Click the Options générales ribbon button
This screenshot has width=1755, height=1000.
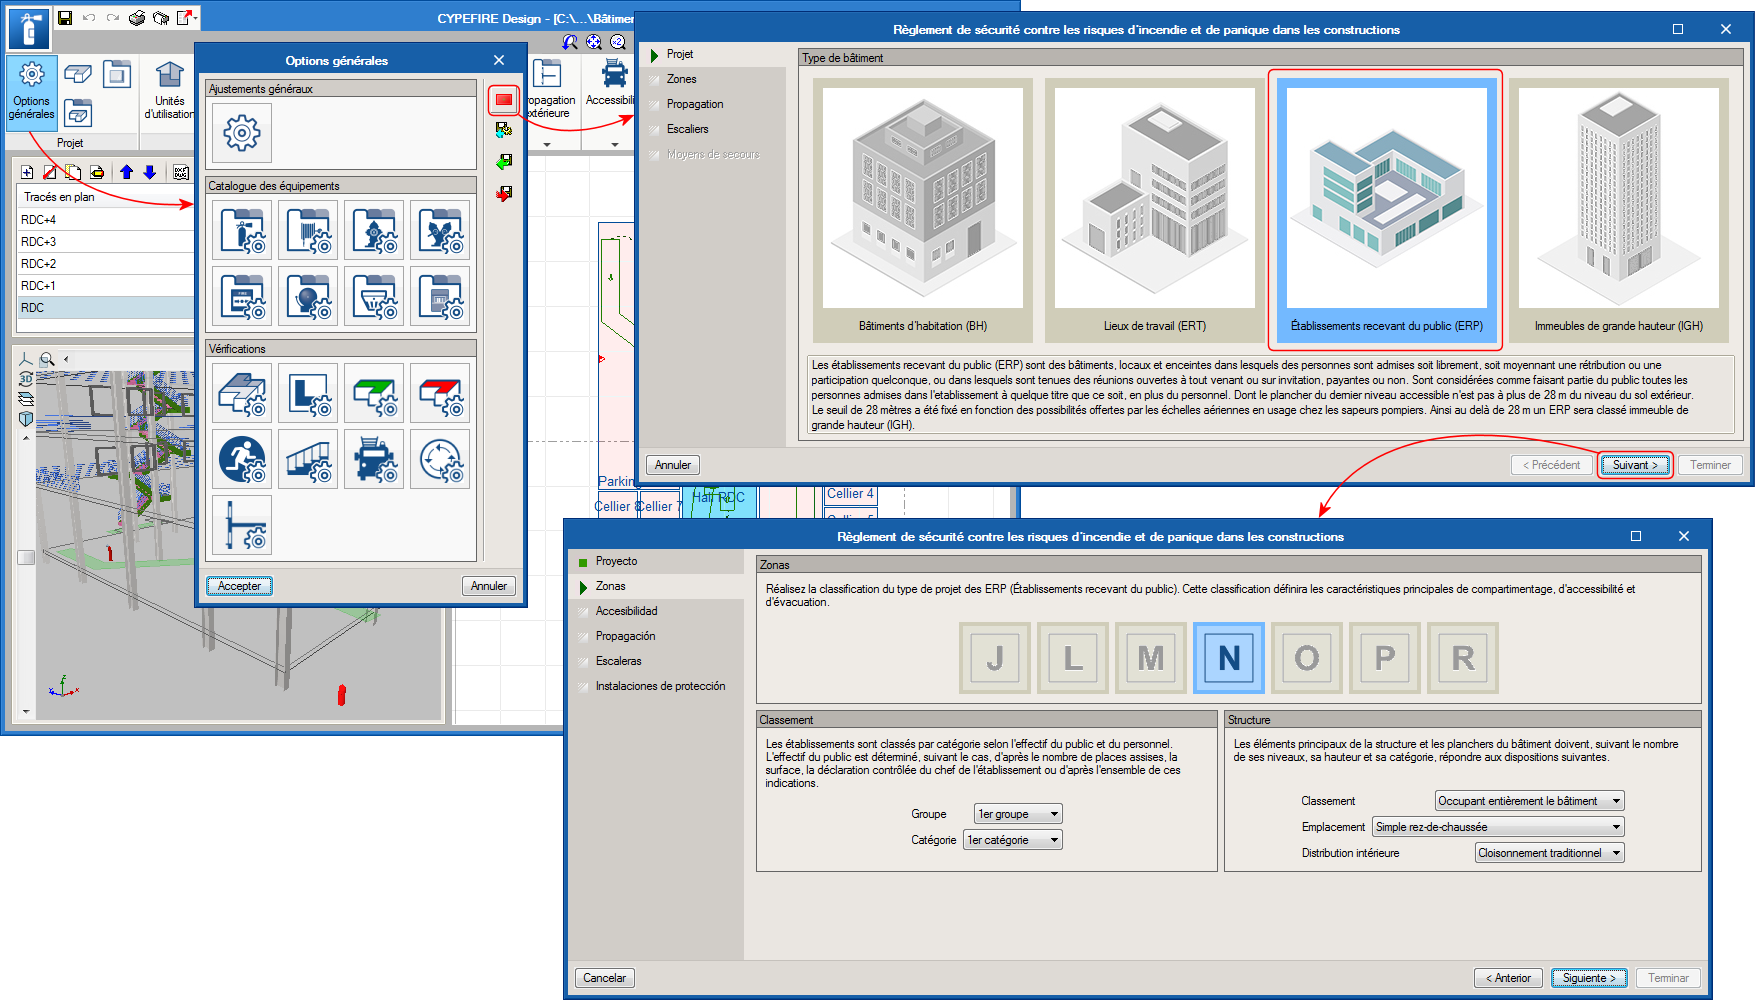coord(32,93)
